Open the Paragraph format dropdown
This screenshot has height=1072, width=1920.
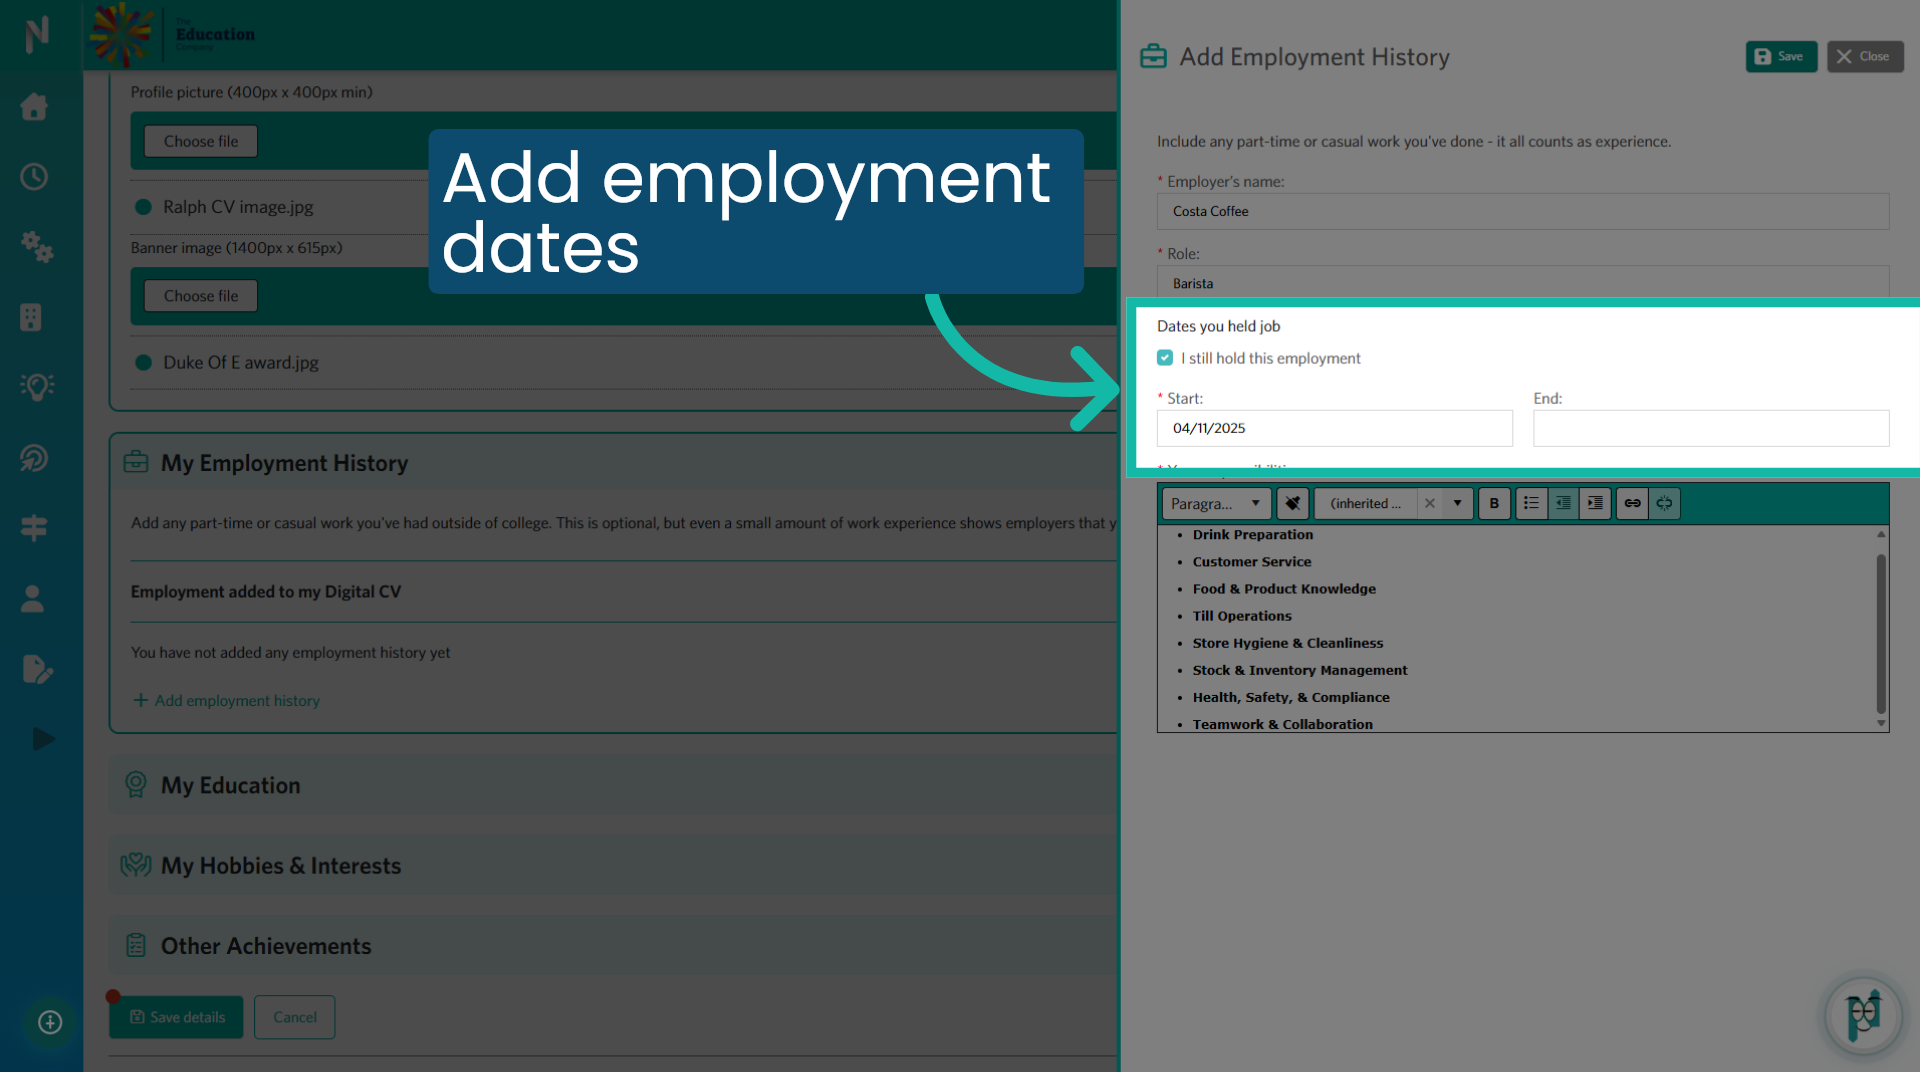(x=1215, y=503)
